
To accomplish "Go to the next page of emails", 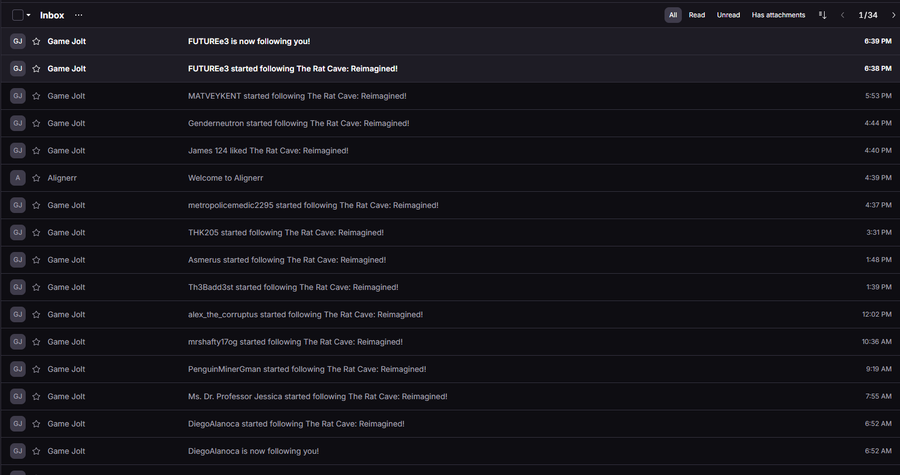I will point(893,15).
